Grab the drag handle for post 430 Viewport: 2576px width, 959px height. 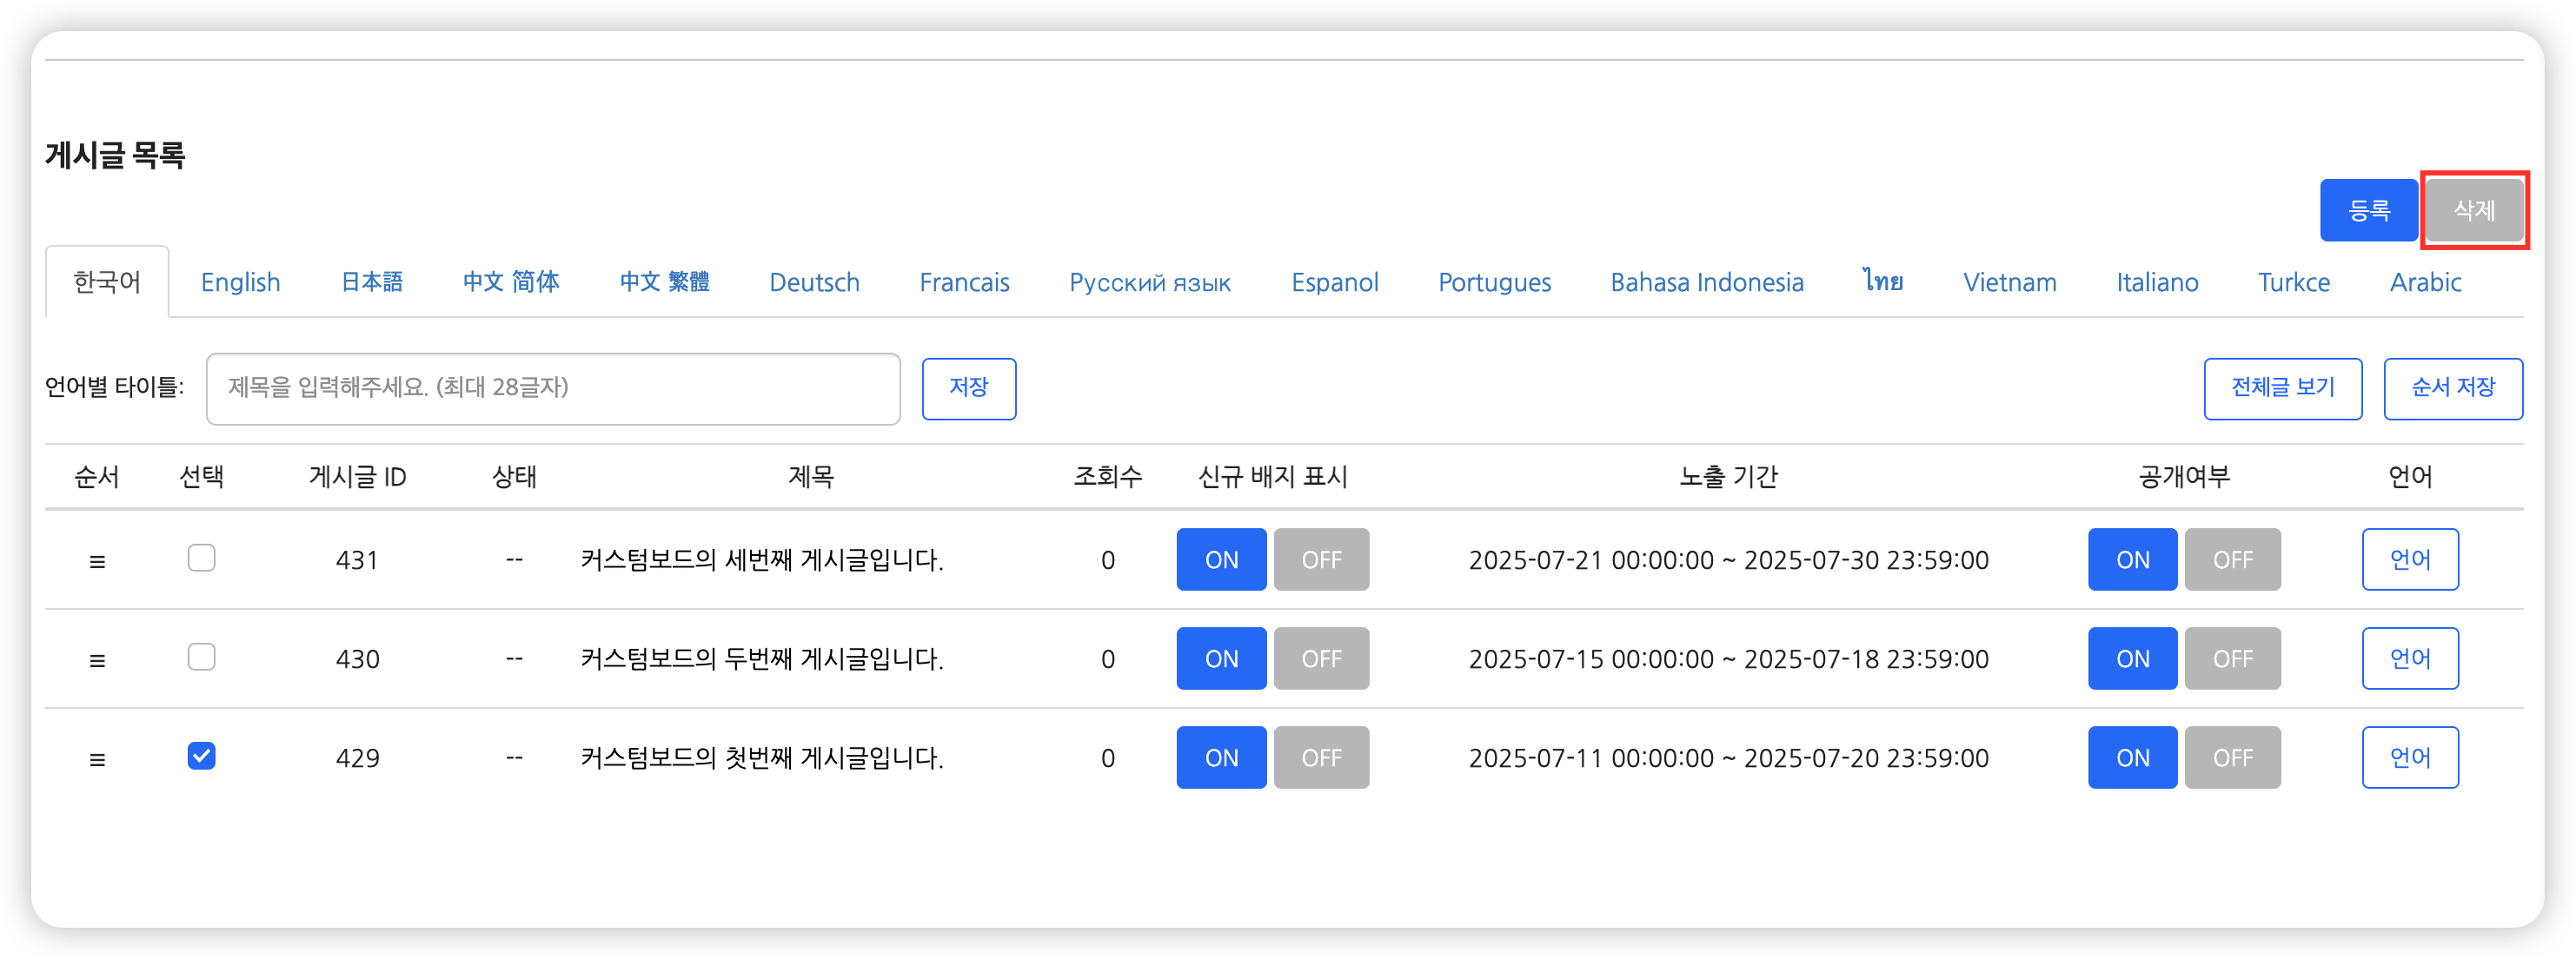point(97,660)
